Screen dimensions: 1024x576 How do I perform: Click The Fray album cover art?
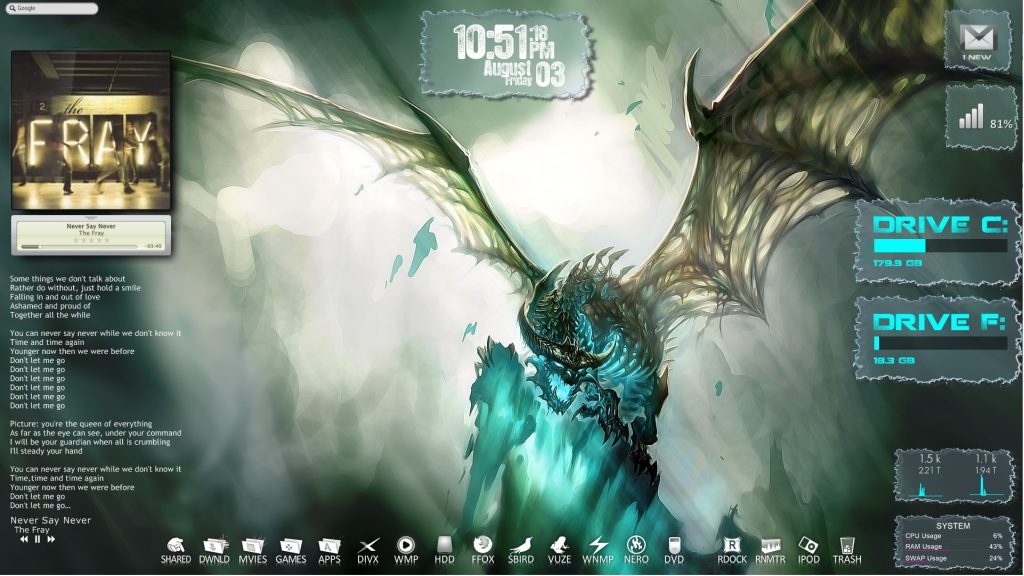point(91,131)
